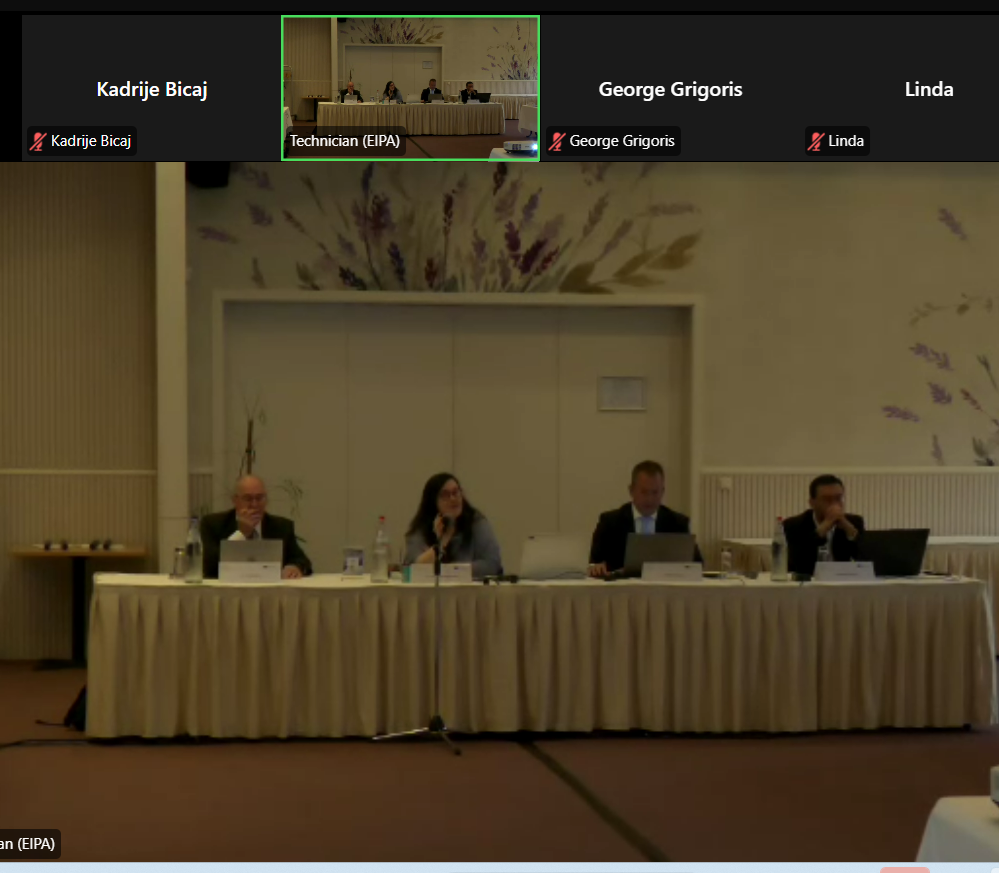Viewport: 999px width, 873px height.
Task: Click the small Kadrije Bicaj name tag
Action: (82, 141)
